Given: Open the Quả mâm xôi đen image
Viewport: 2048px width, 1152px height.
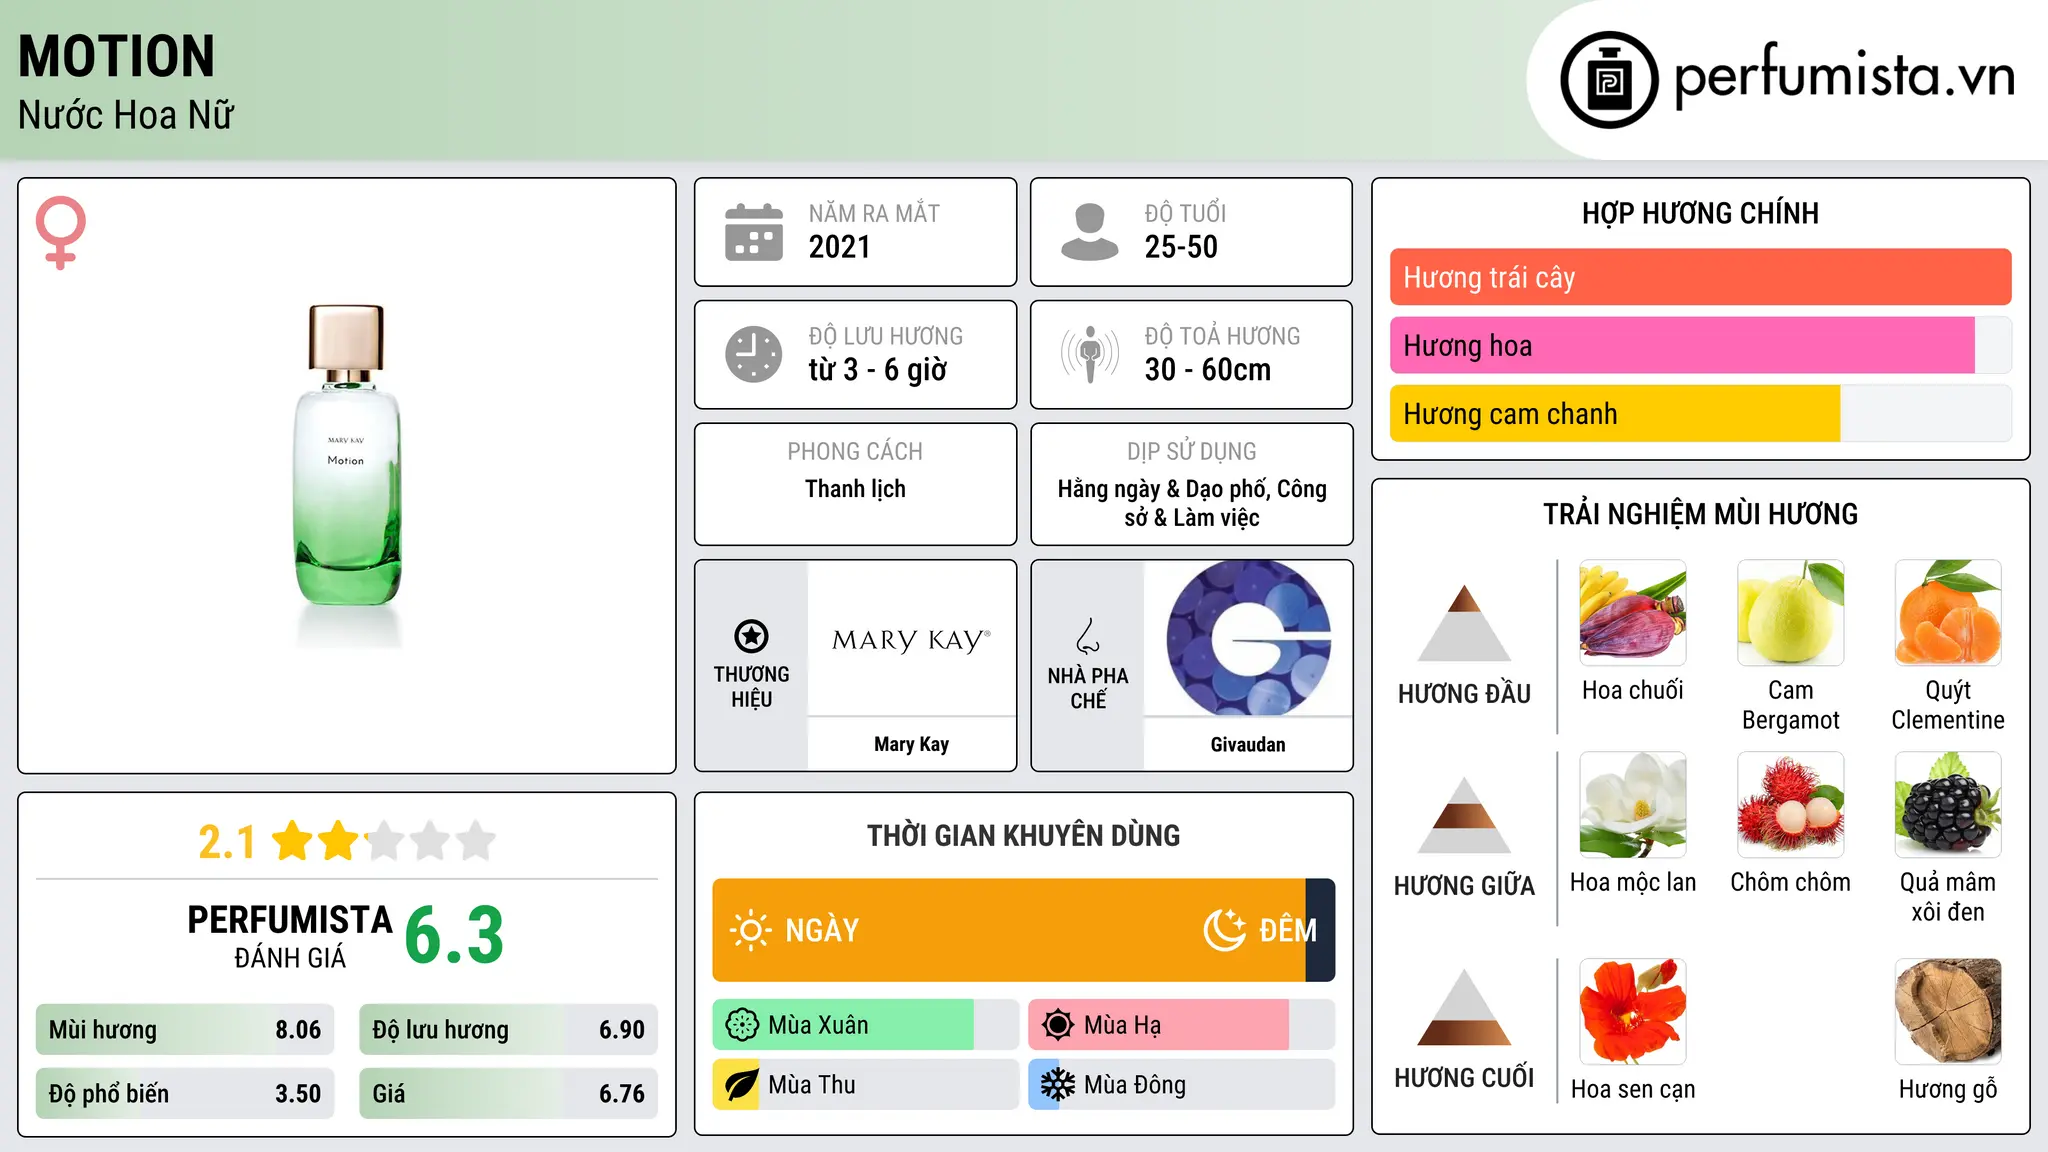Looking at the screenshot, I should pos(1948,805).
